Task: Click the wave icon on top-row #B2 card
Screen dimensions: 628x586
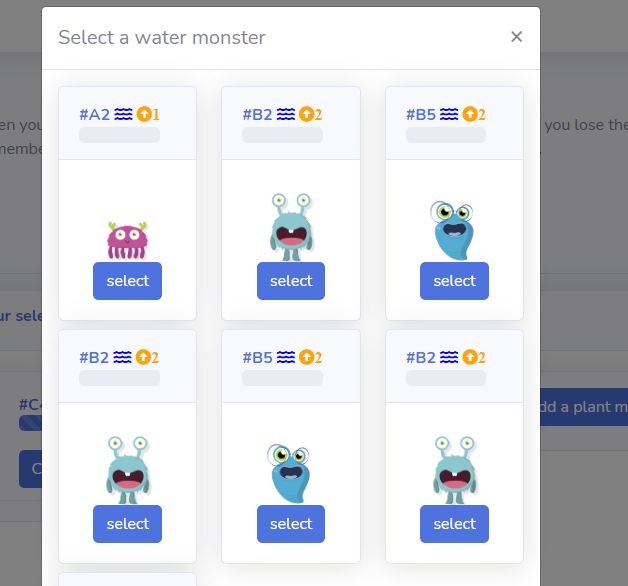Action: tap(286, 114)
